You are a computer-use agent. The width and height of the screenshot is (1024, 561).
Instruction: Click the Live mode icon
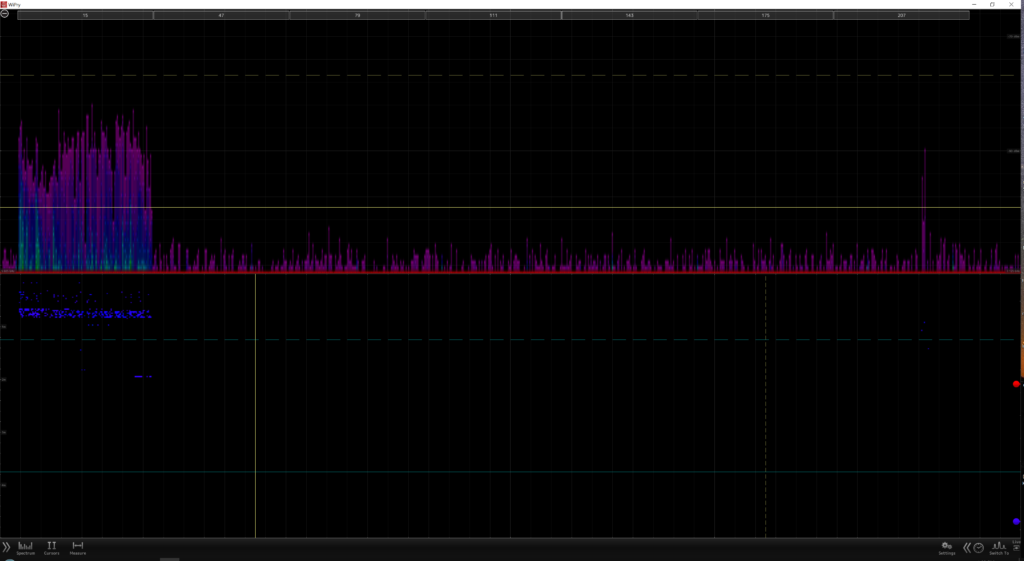coord(1016,545)
